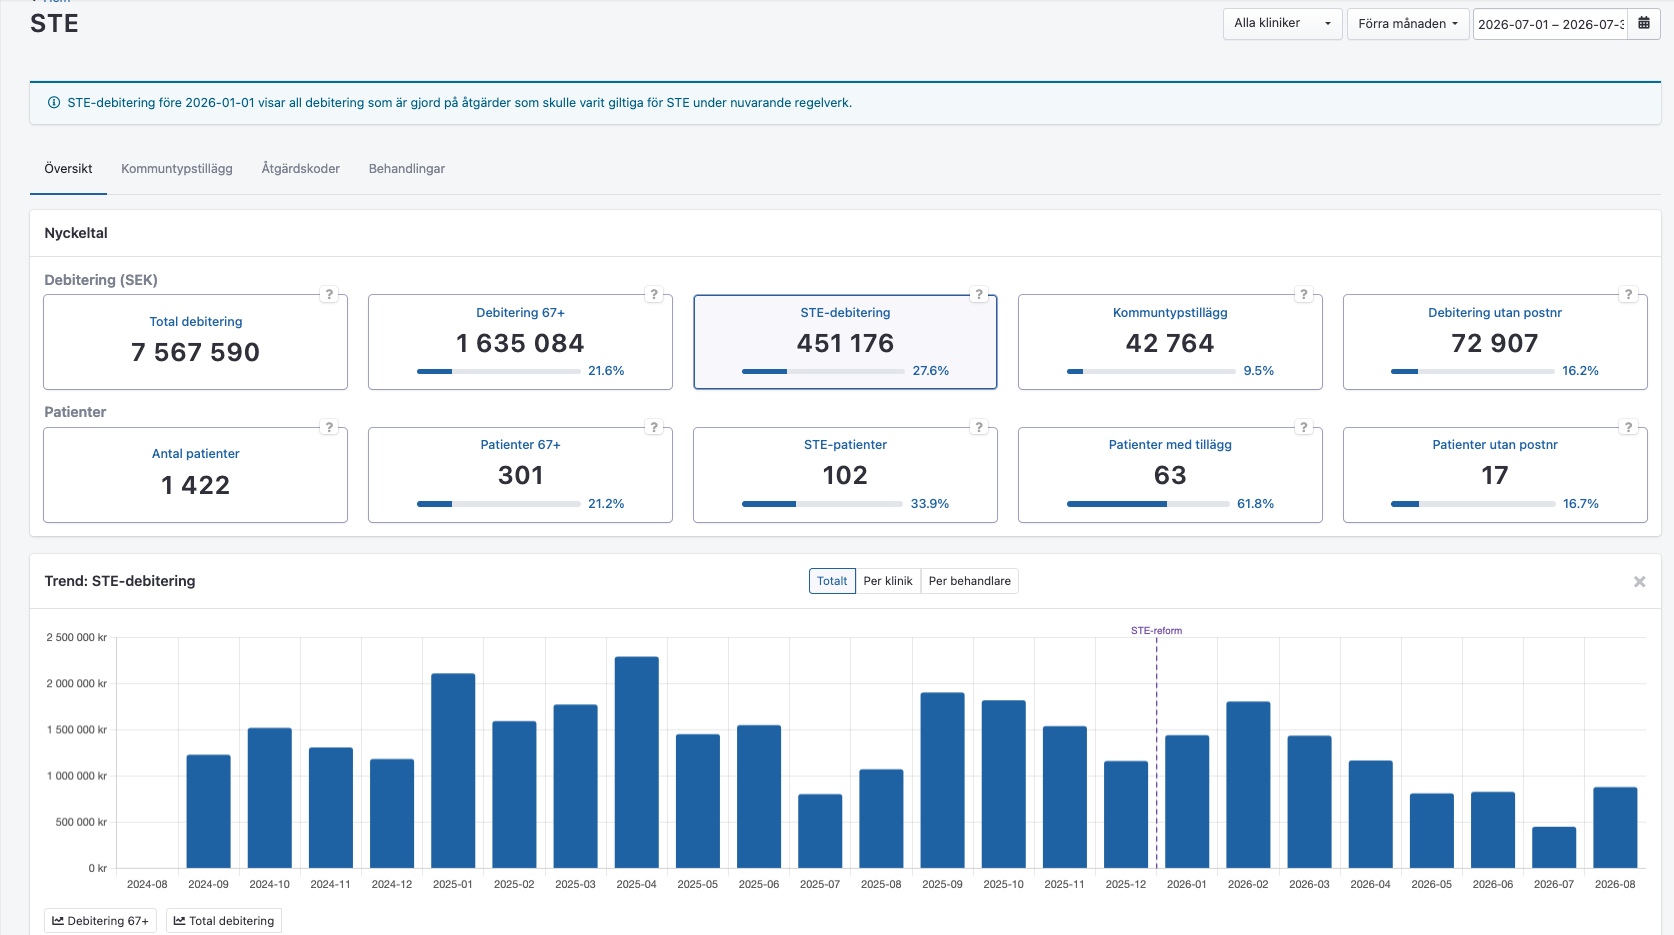Viewport: 1674px width, 935px height.
Task: Click the 2025-04 bar in the chart
Action: [x=637, y=762]
